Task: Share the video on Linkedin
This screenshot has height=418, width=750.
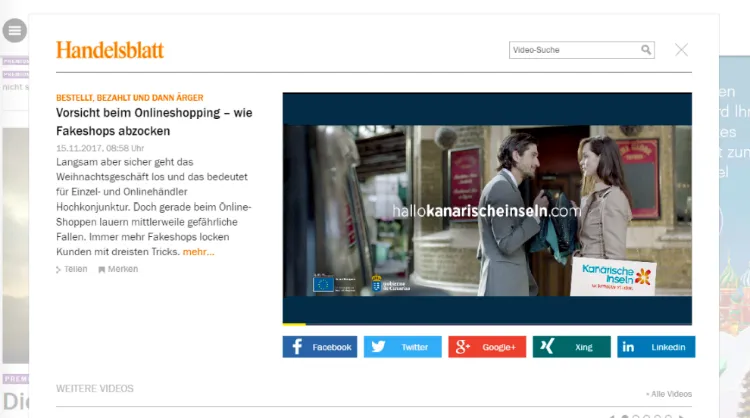Action: click(x=655, y=347)
